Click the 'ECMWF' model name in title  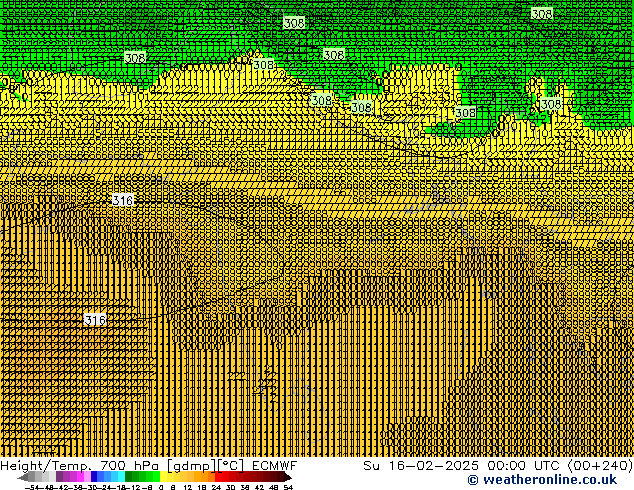274,466
